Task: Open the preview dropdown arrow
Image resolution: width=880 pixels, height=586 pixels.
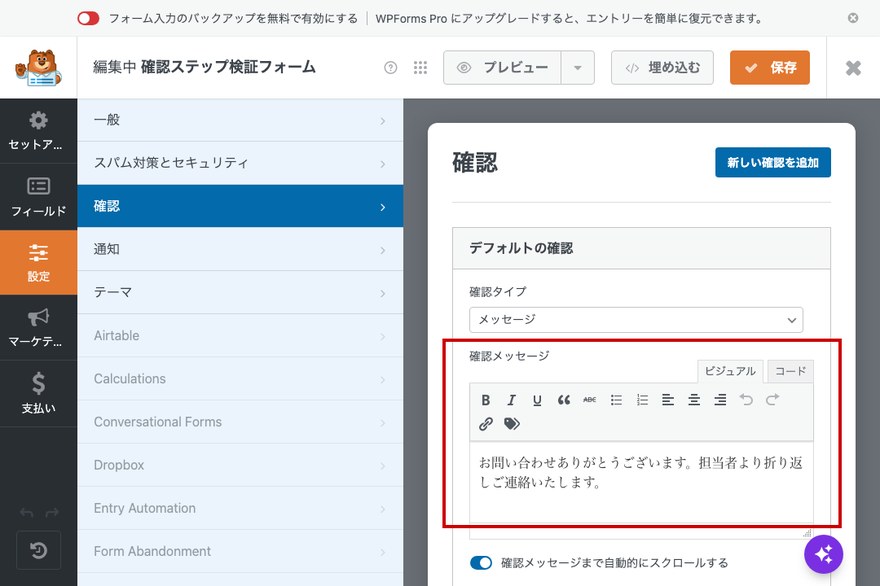Action: point(578,68)
